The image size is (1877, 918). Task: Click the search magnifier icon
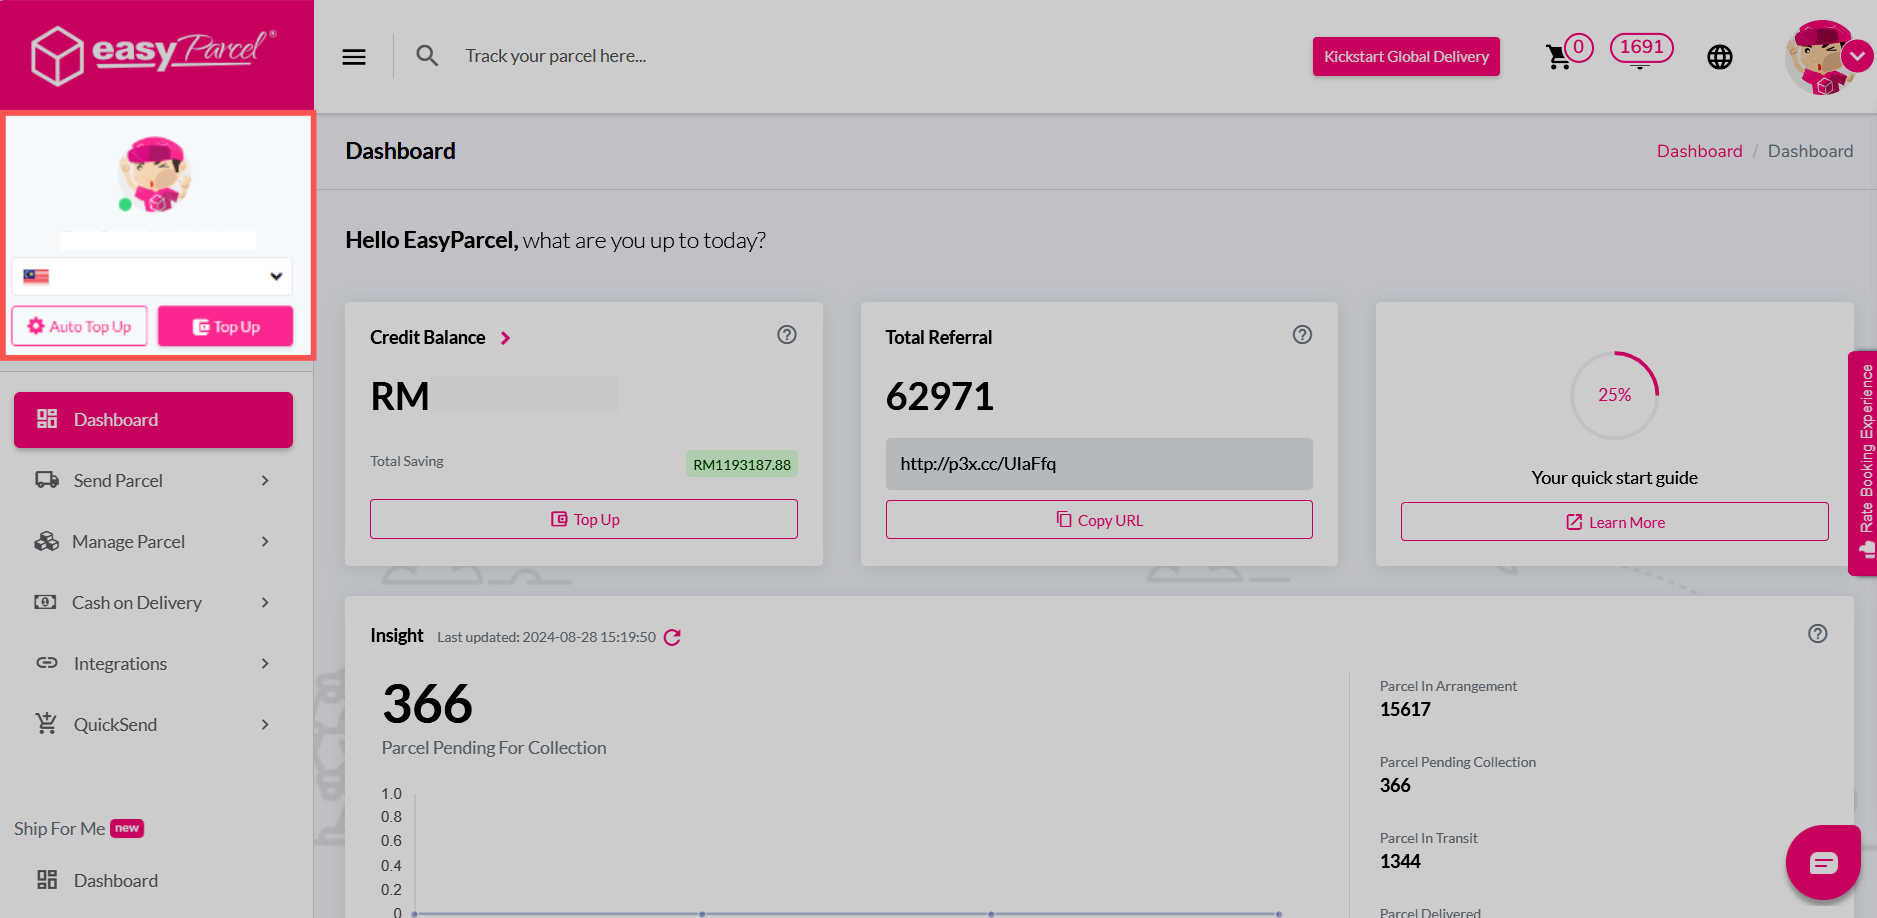[x=427, y=56]
